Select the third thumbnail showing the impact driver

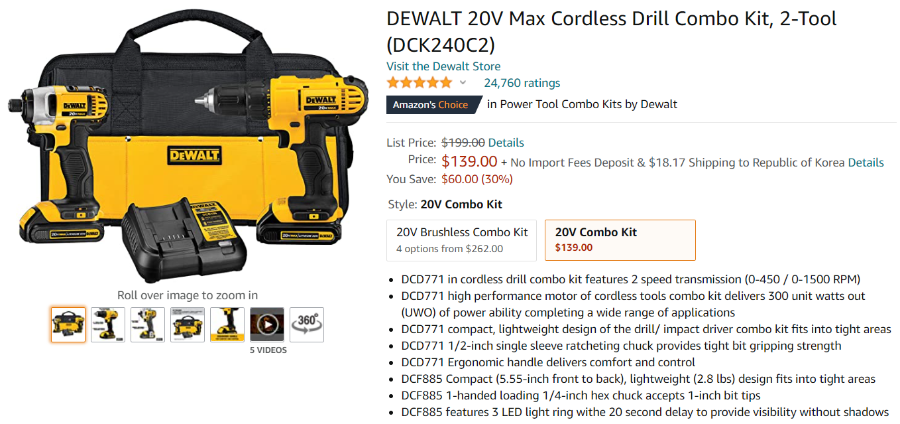pos(148,325)
